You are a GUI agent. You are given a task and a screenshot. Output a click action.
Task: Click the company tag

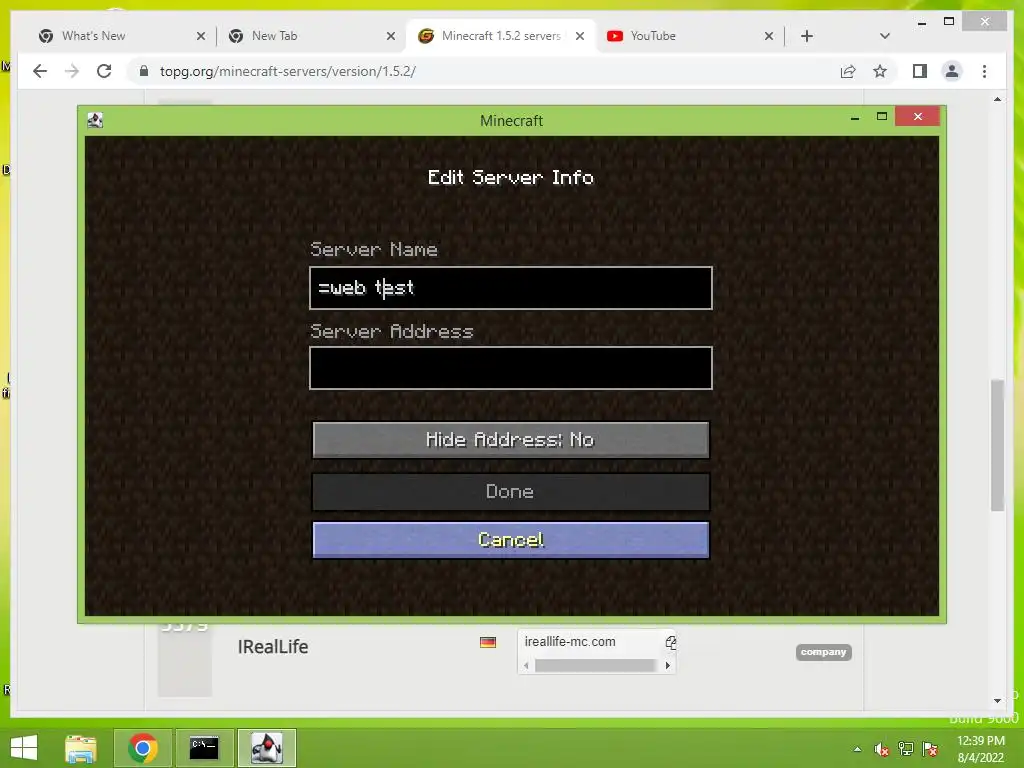tap(824, 652)
